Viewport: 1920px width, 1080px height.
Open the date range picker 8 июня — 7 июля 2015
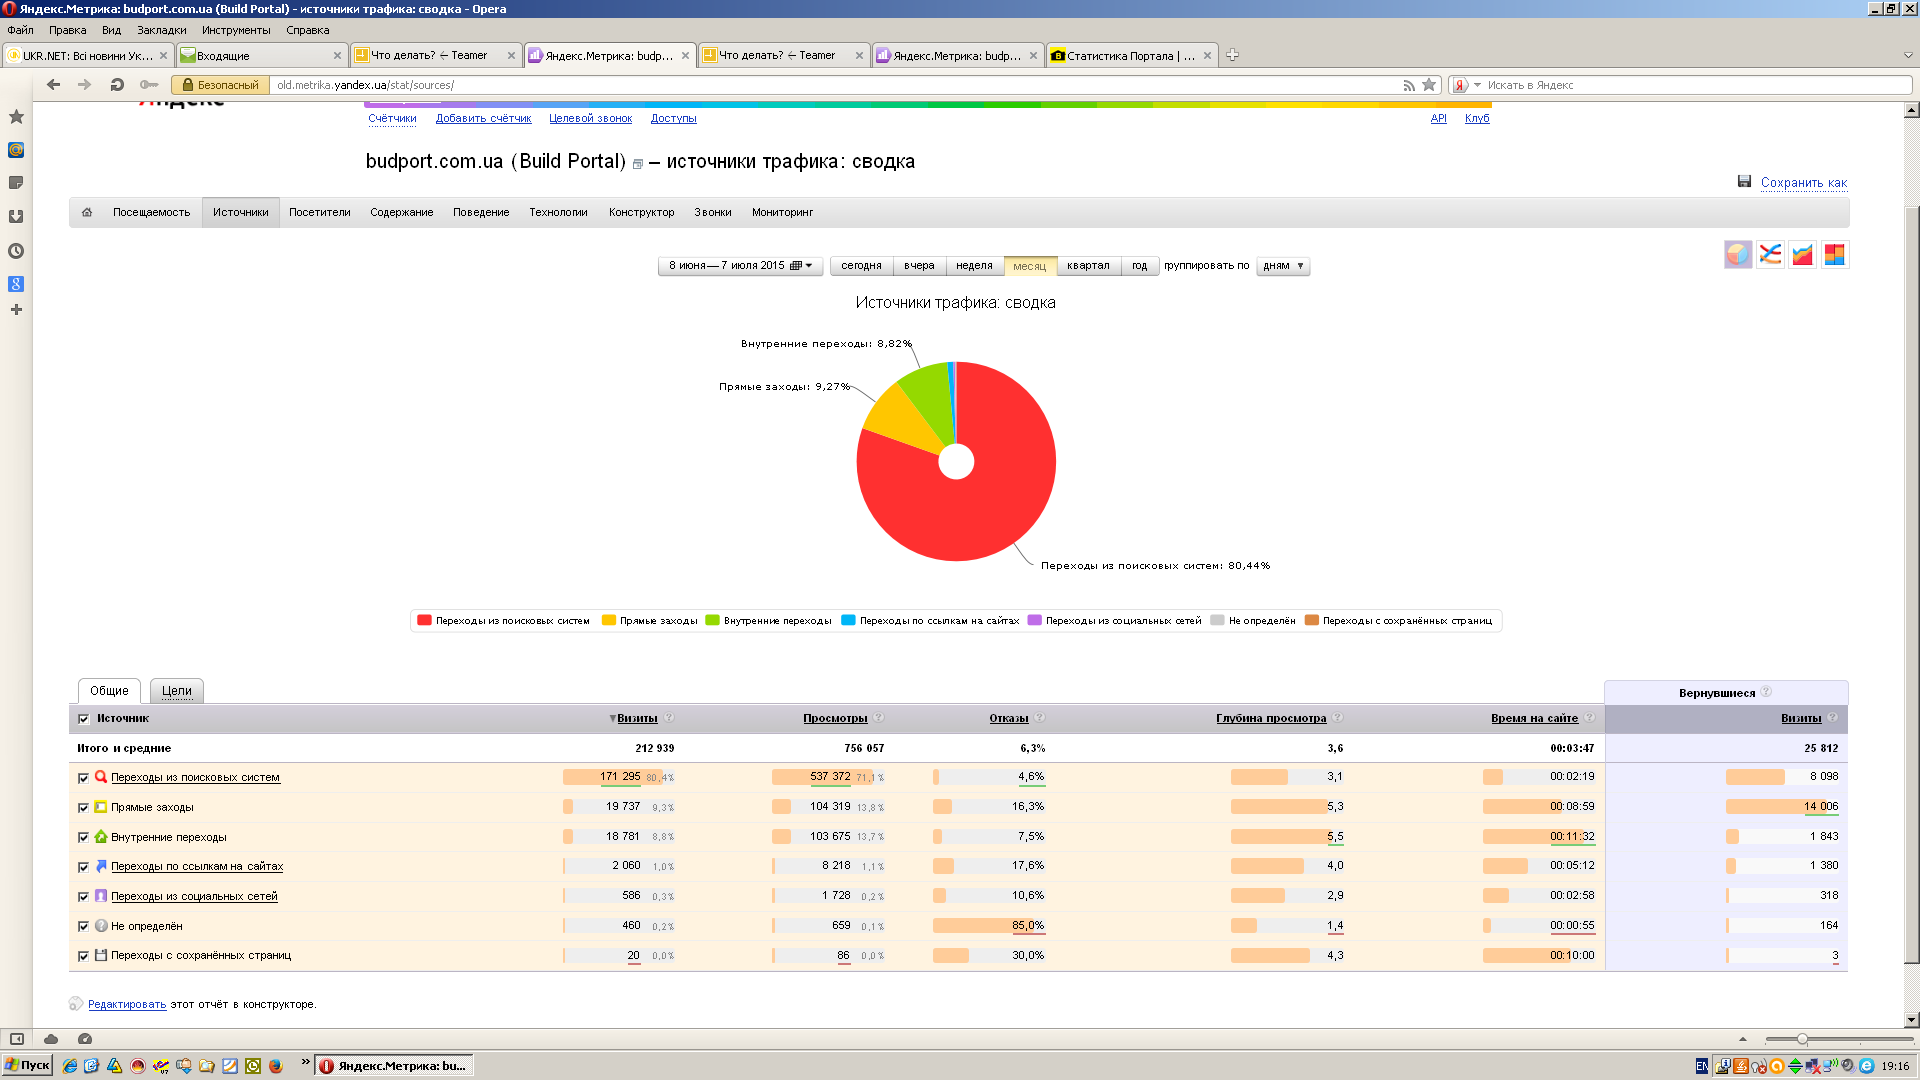[740, 266]
